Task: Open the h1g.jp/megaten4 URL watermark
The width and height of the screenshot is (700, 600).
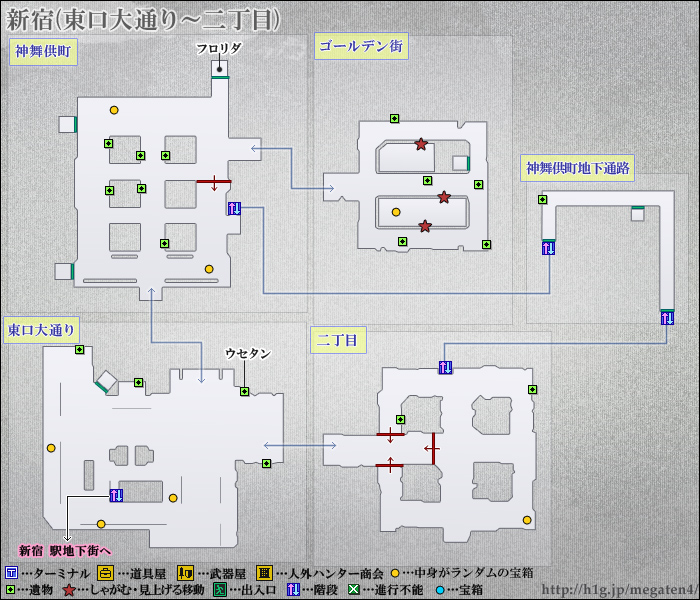Action: point(618,589)
